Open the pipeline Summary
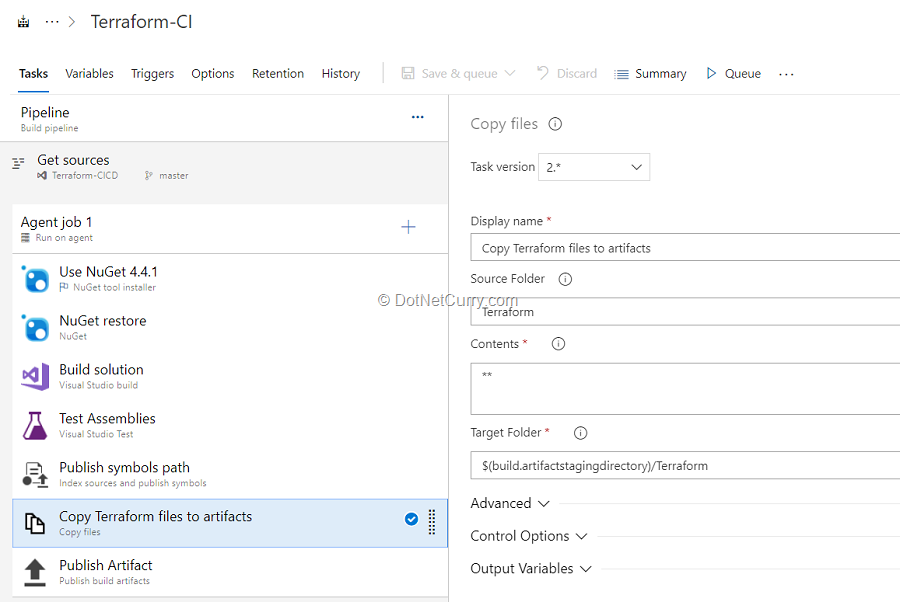Screen dimensions: 900x602 [650, 73]
